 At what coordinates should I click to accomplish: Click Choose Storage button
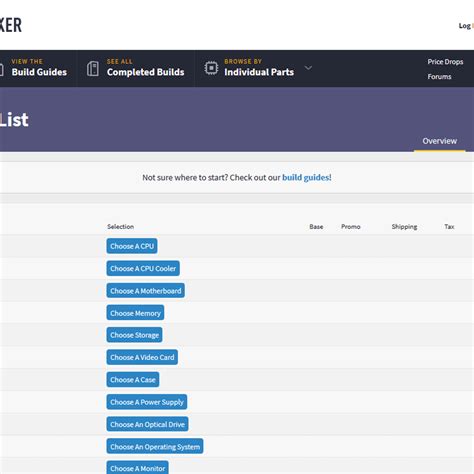pos(134,335)
